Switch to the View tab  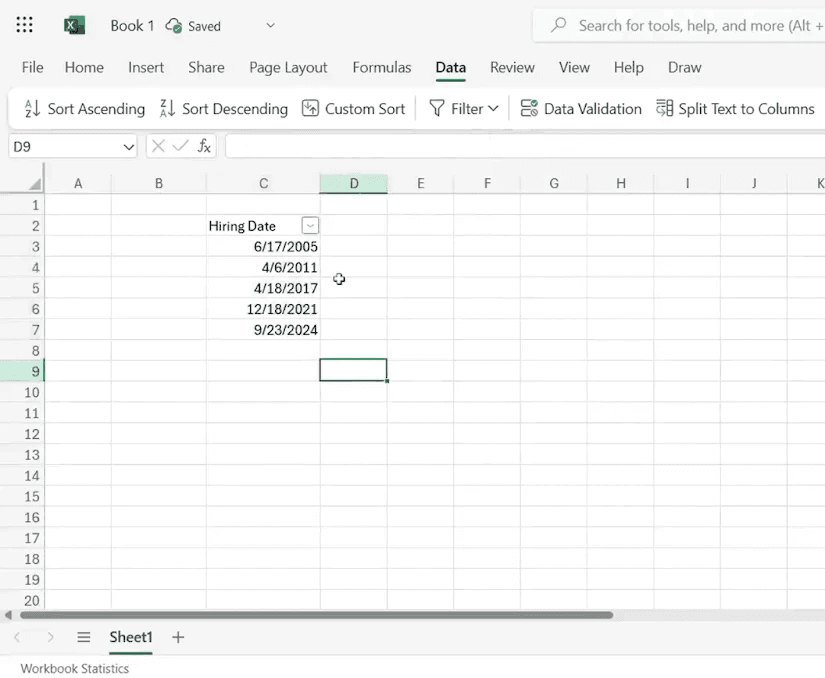click(x=574, y=67)
